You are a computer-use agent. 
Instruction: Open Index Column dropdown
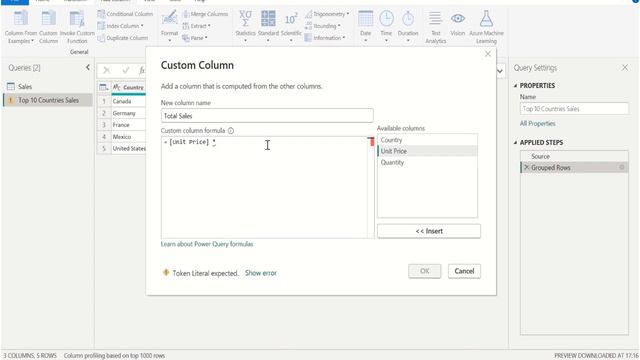pyautogui.click(x=120, y=26)
